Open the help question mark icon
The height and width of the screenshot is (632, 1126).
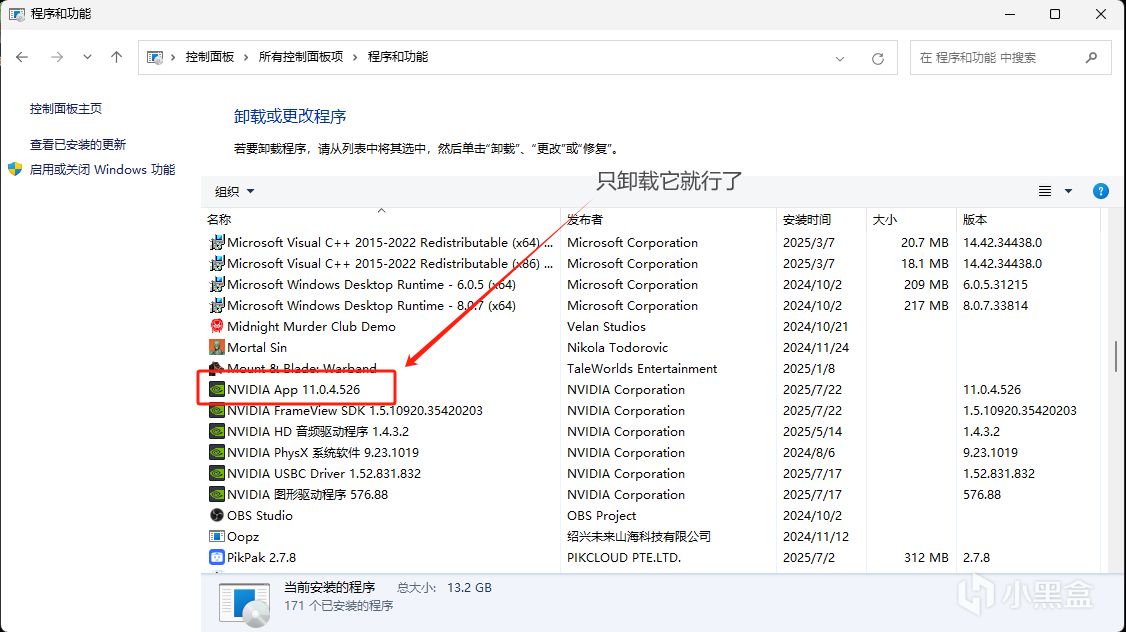click(x=1100, y=191)
